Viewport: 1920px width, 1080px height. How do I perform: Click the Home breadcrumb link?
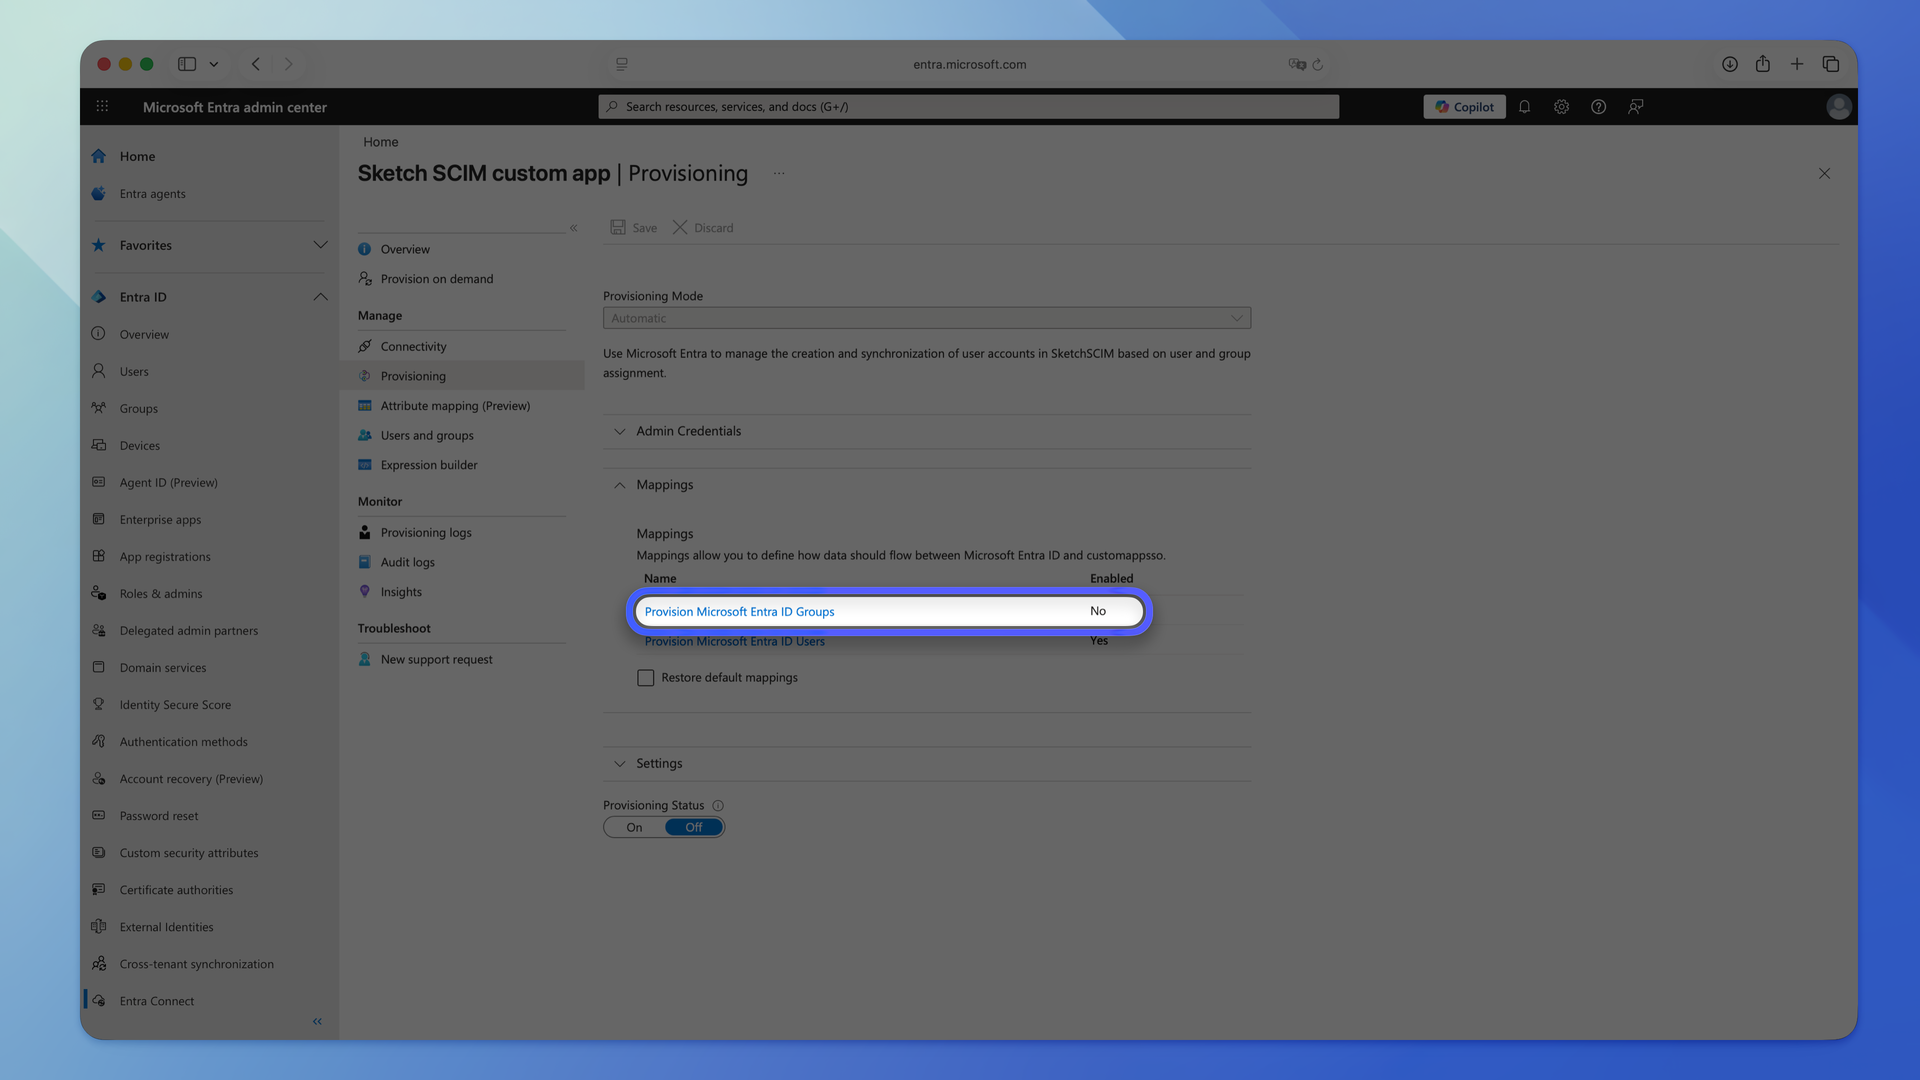tap(380, 142)
